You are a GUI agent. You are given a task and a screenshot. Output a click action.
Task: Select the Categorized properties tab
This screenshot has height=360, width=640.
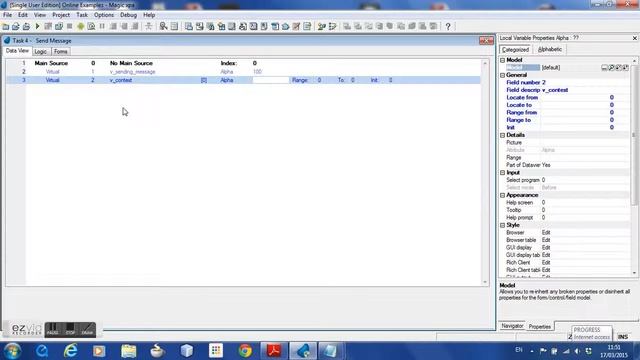pos(515,49)
